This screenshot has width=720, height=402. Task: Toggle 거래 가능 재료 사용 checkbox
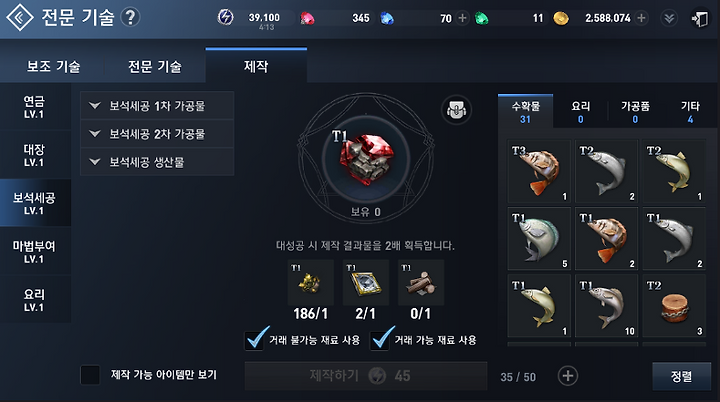coord(381,340)
